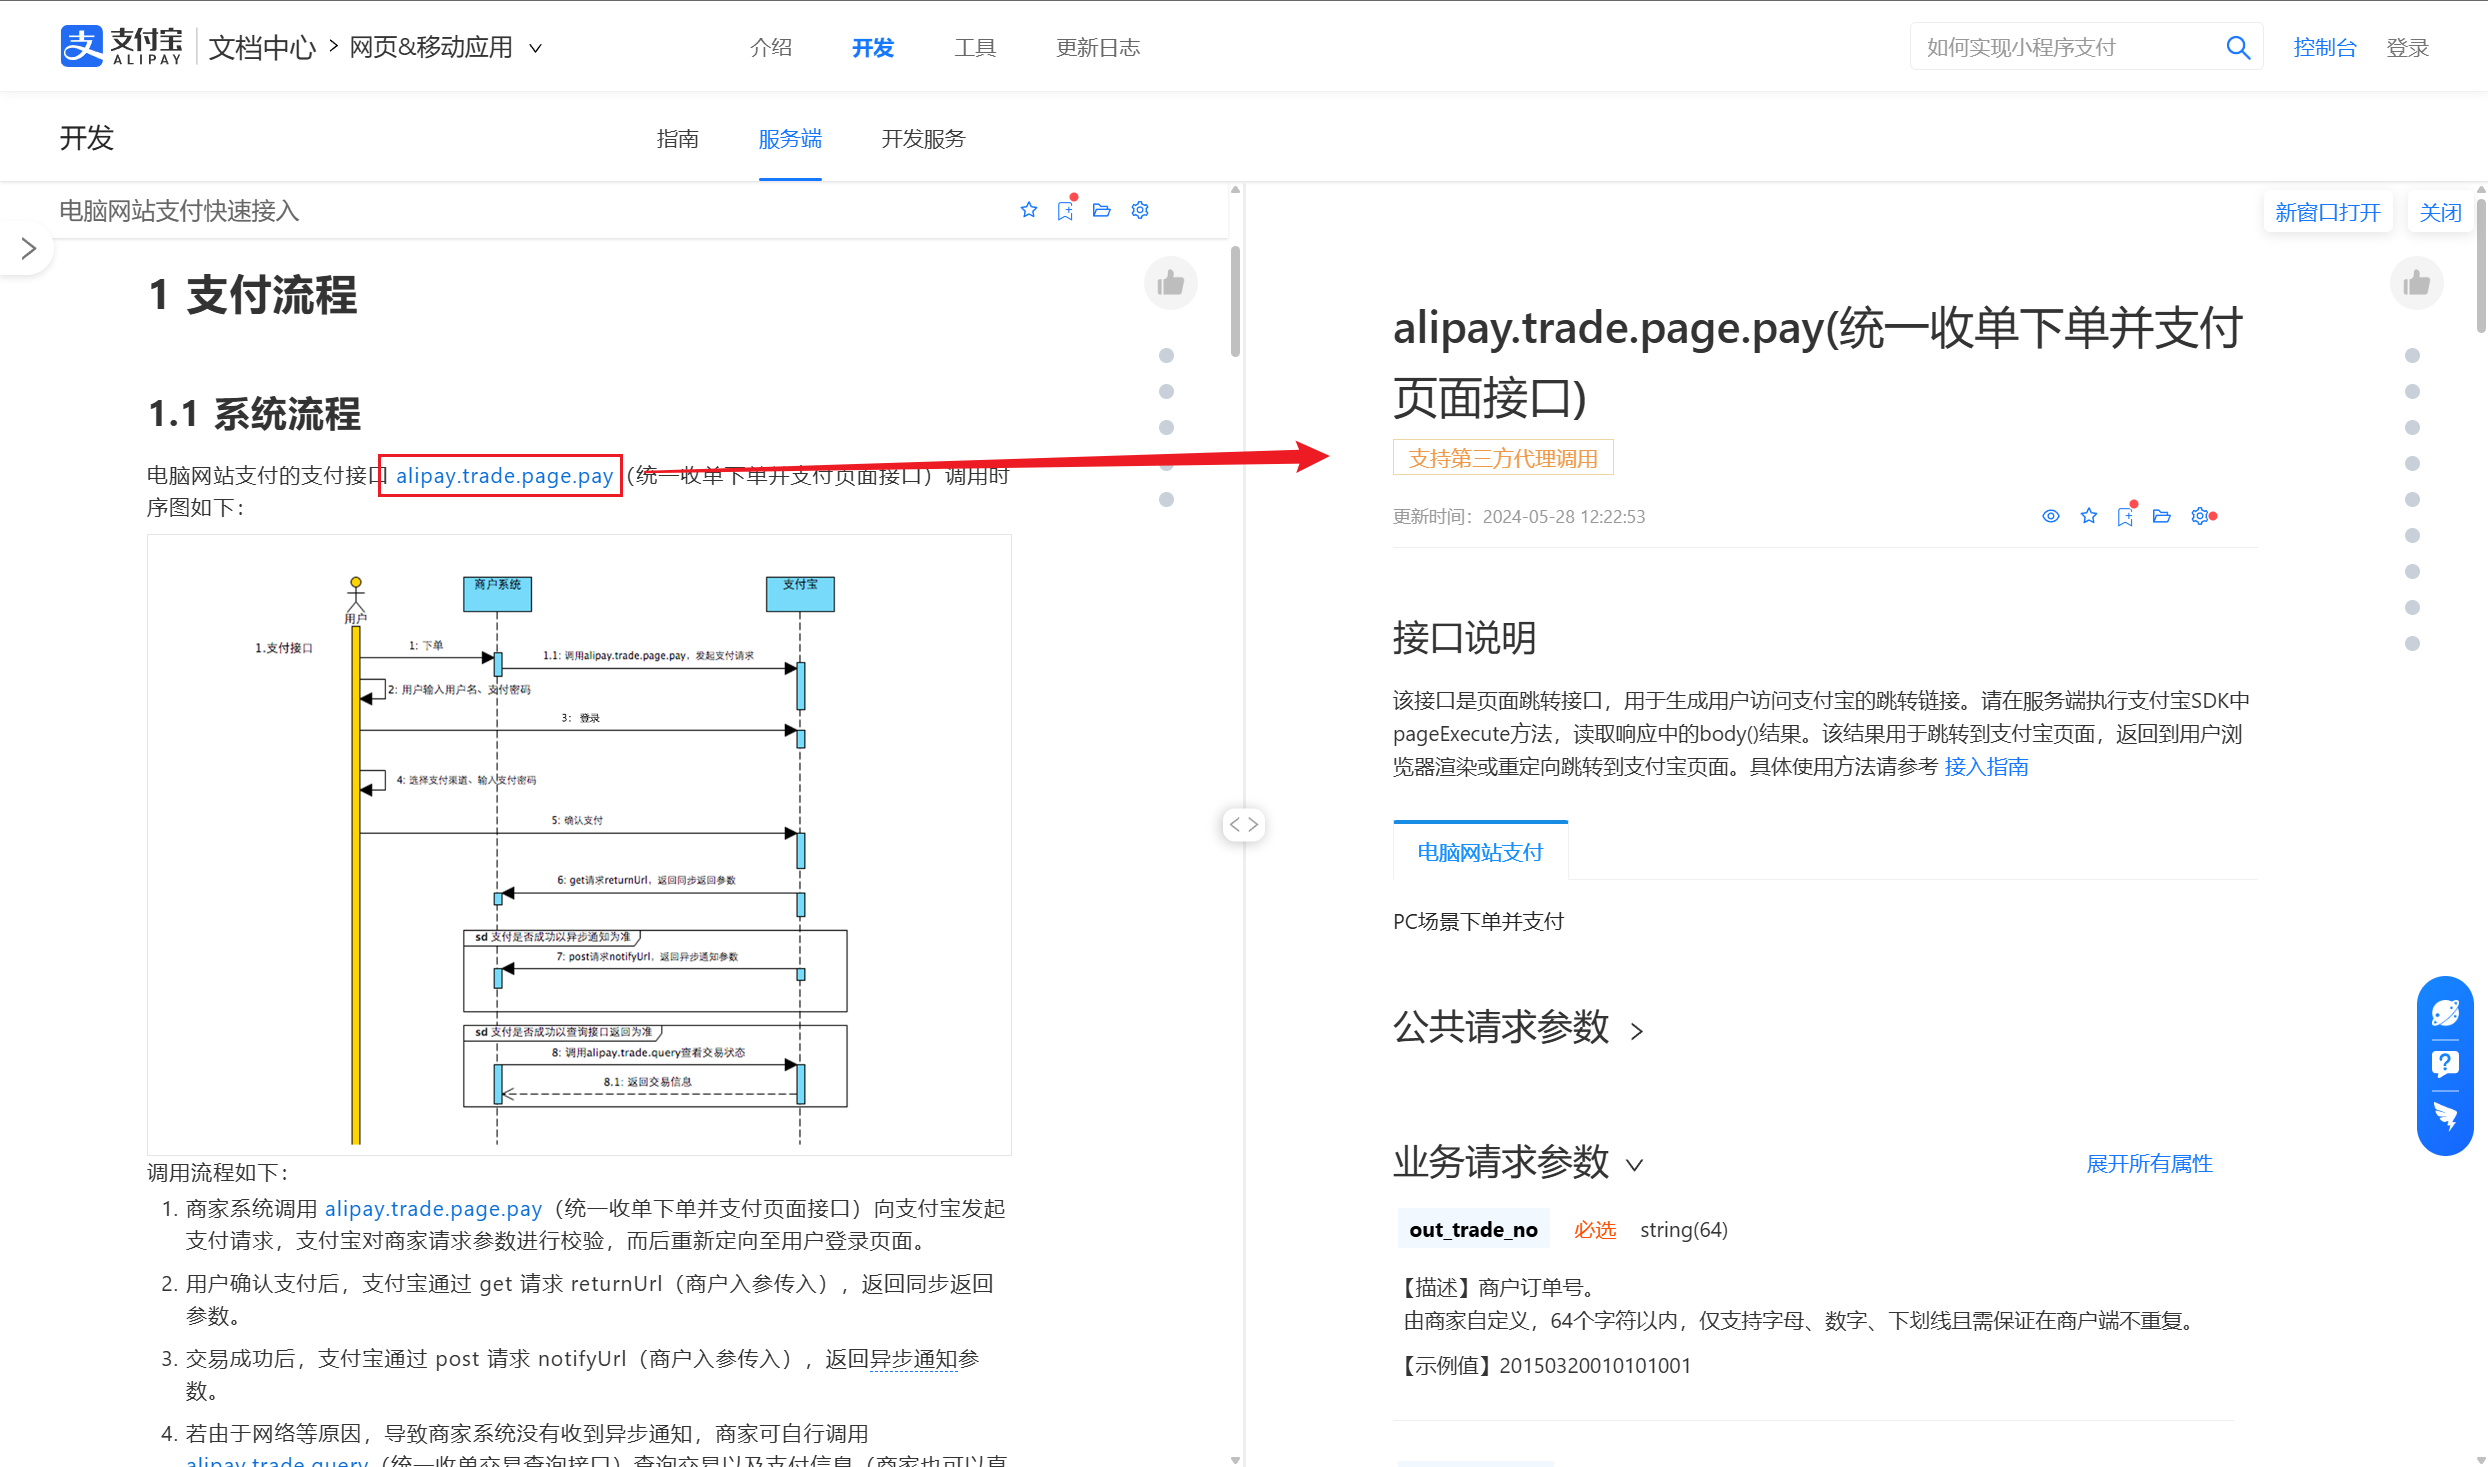2488x1467 pixels.
Task: Click the panel split resize toggle arrows
Action: click(1243, 824)
